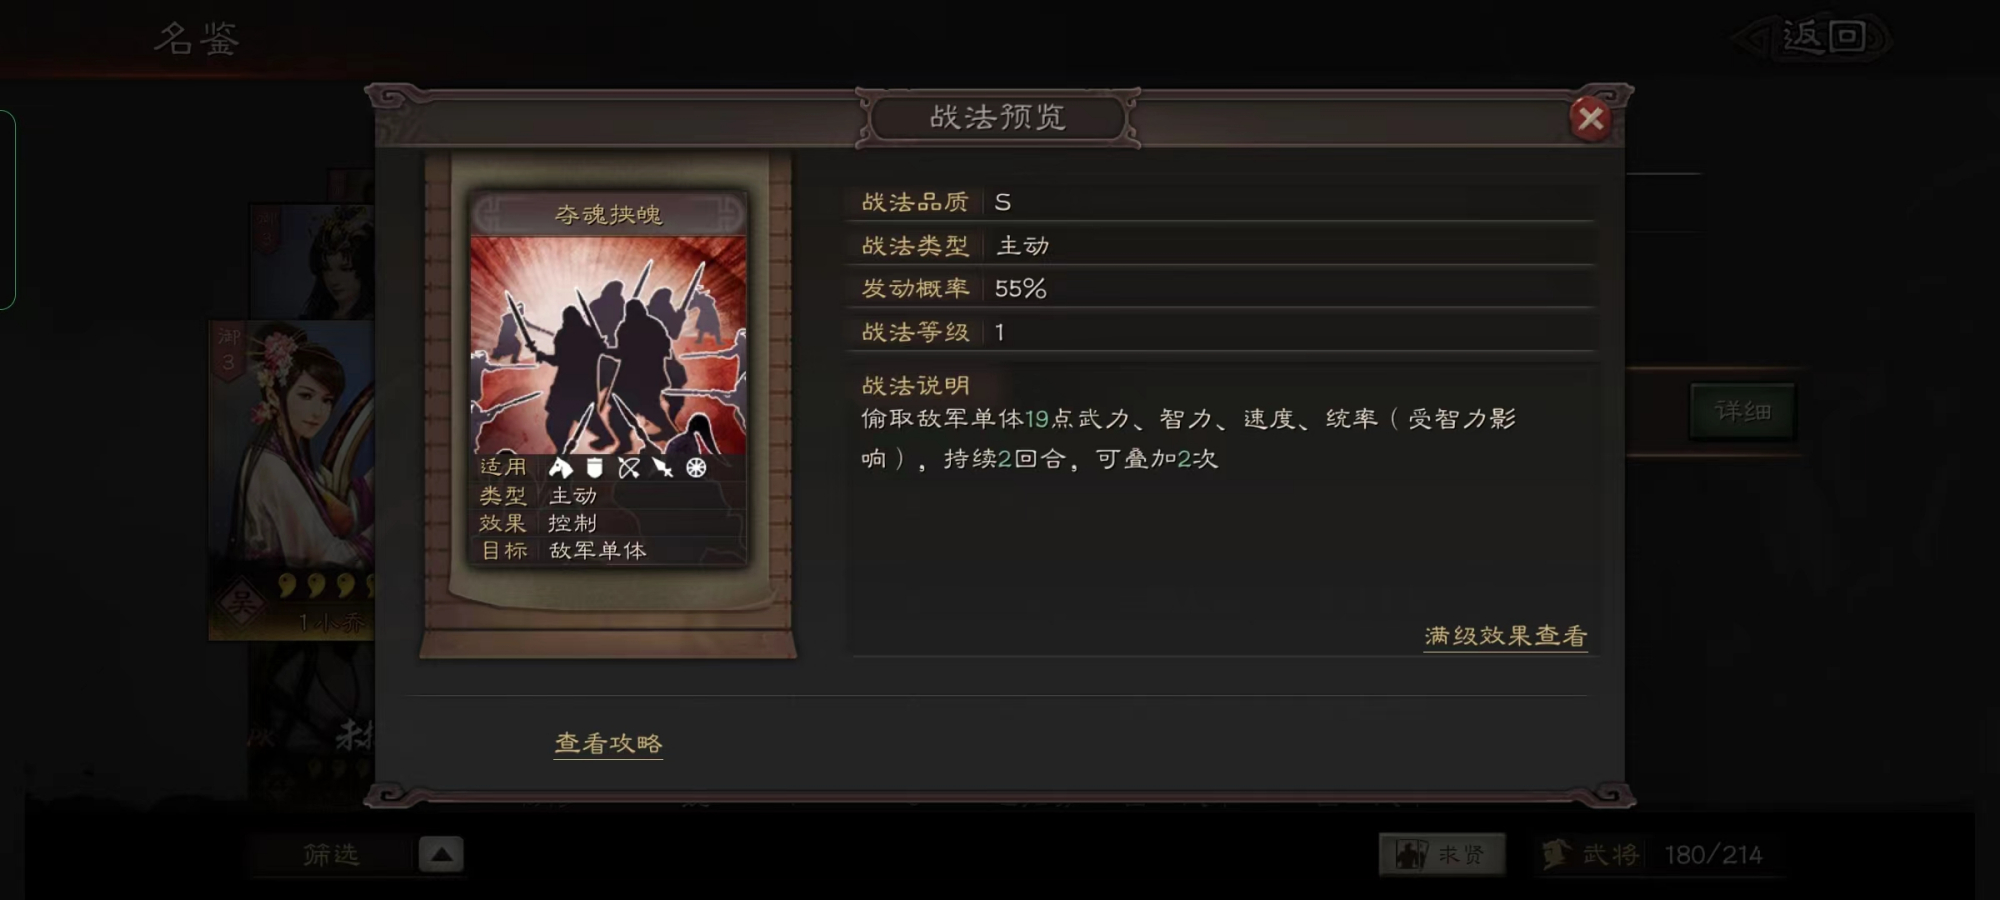2000x900 pixels.
Task: Expand the 筛选 filter arrow
Action: coord(441,855)
